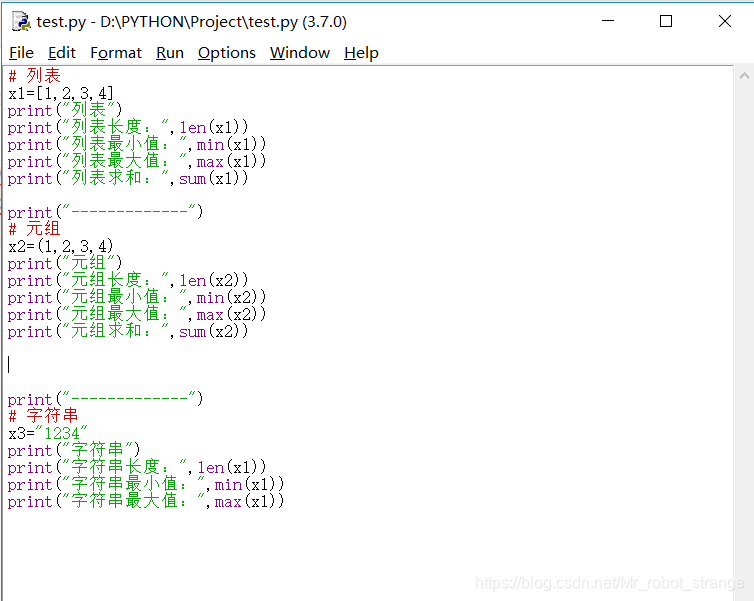
Task: Open the Help menu
Action: click(x=361, y=52)
